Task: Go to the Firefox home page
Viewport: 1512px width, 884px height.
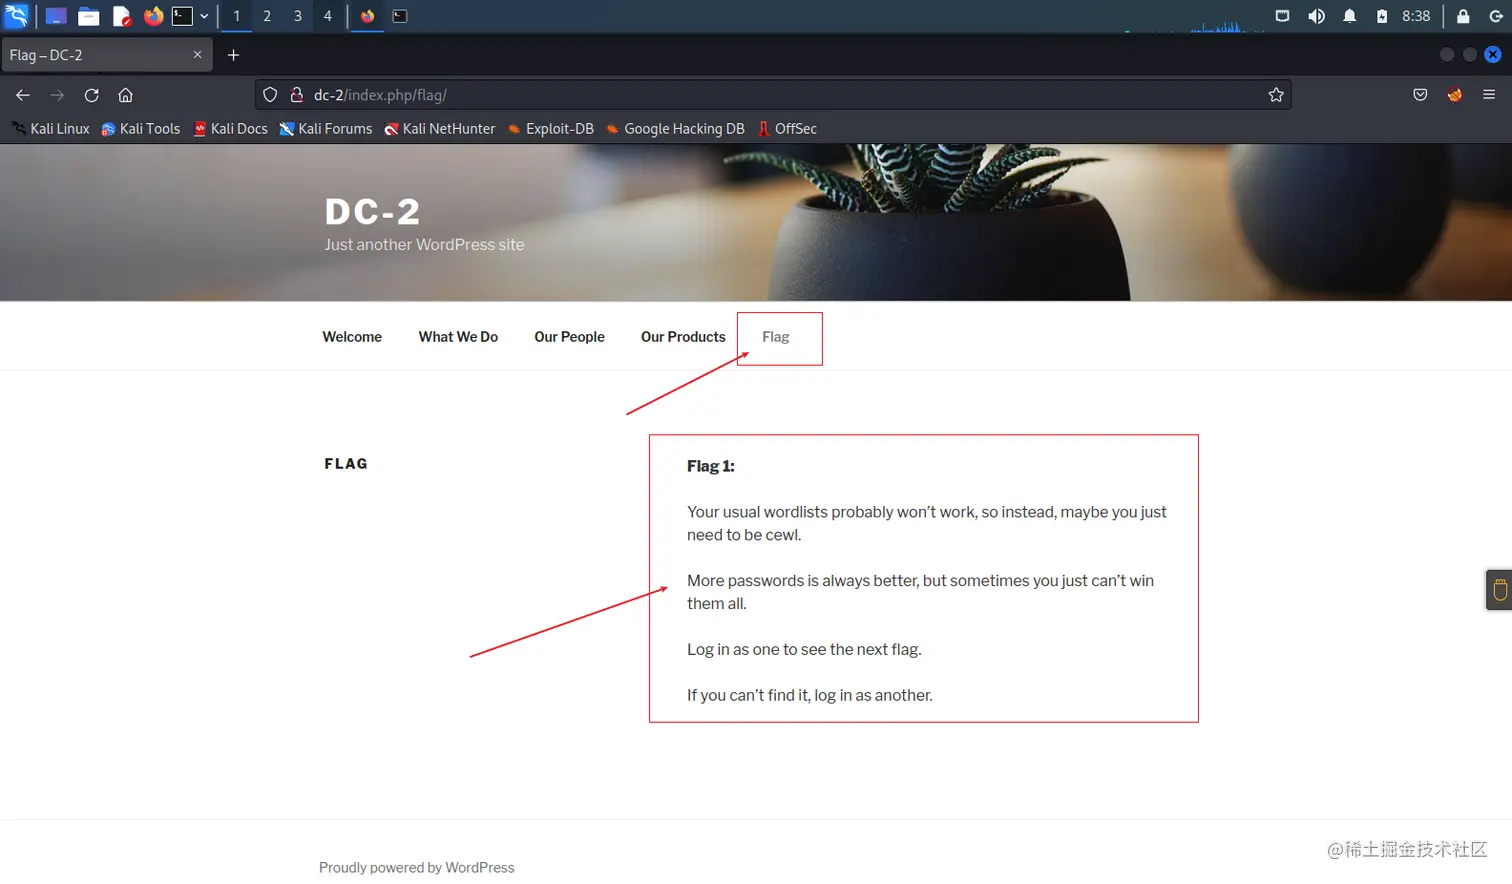Action: click(125, 95)
